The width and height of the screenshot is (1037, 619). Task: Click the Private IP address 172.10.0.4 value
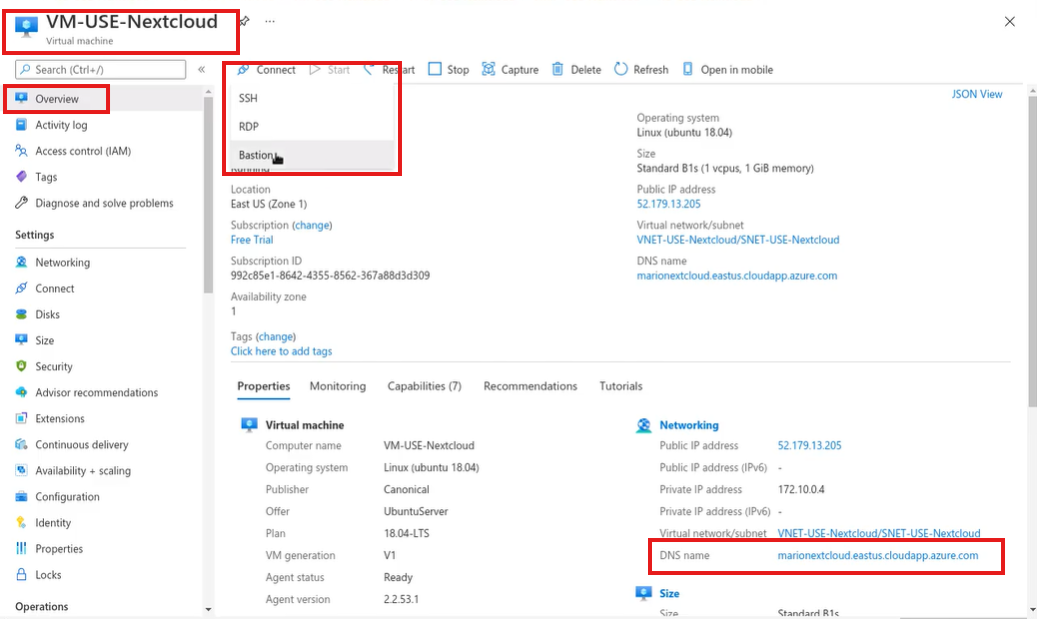801,489
